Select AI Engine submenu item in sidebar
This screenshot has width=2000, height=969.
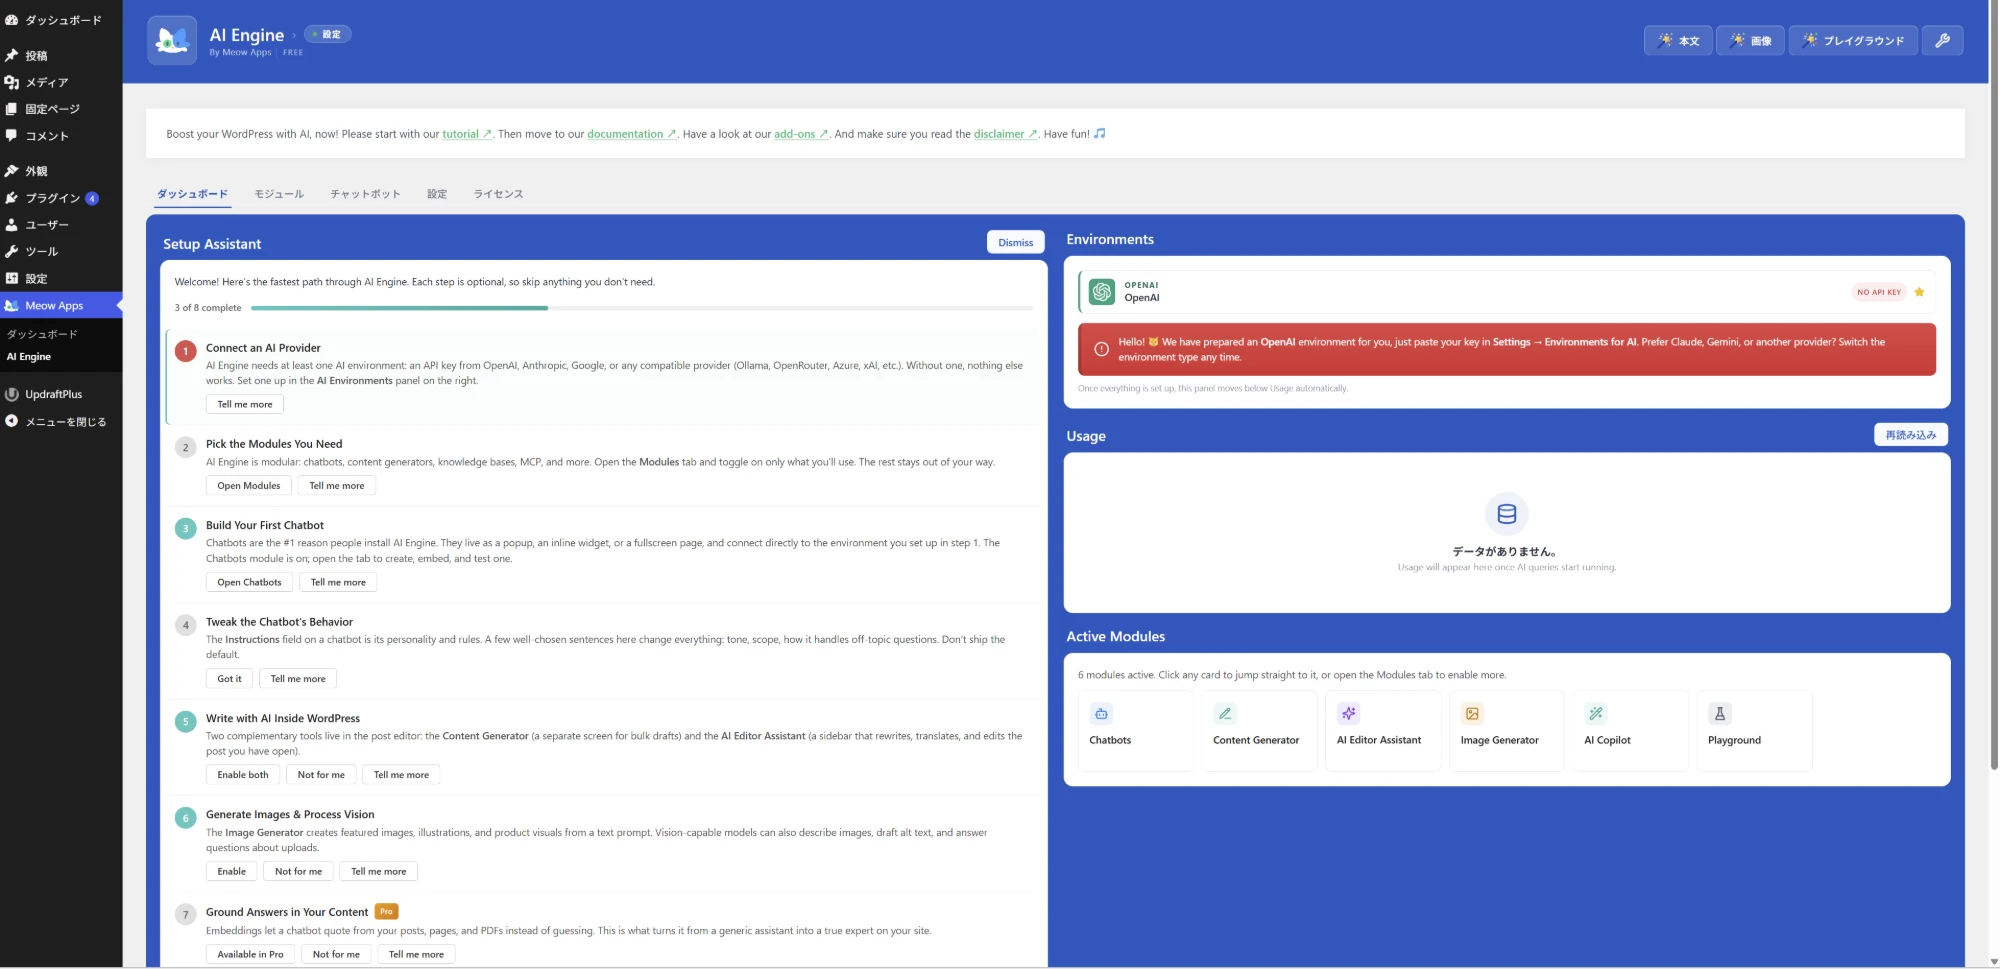tap(29, 357)
